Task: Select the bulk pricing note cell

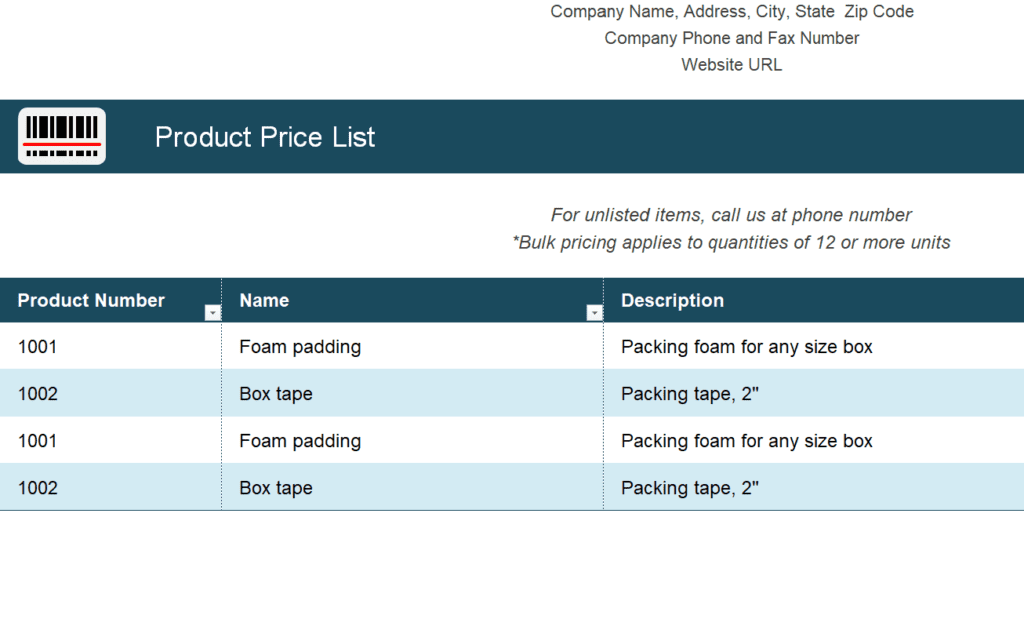Action: click(x=731, y=242)
